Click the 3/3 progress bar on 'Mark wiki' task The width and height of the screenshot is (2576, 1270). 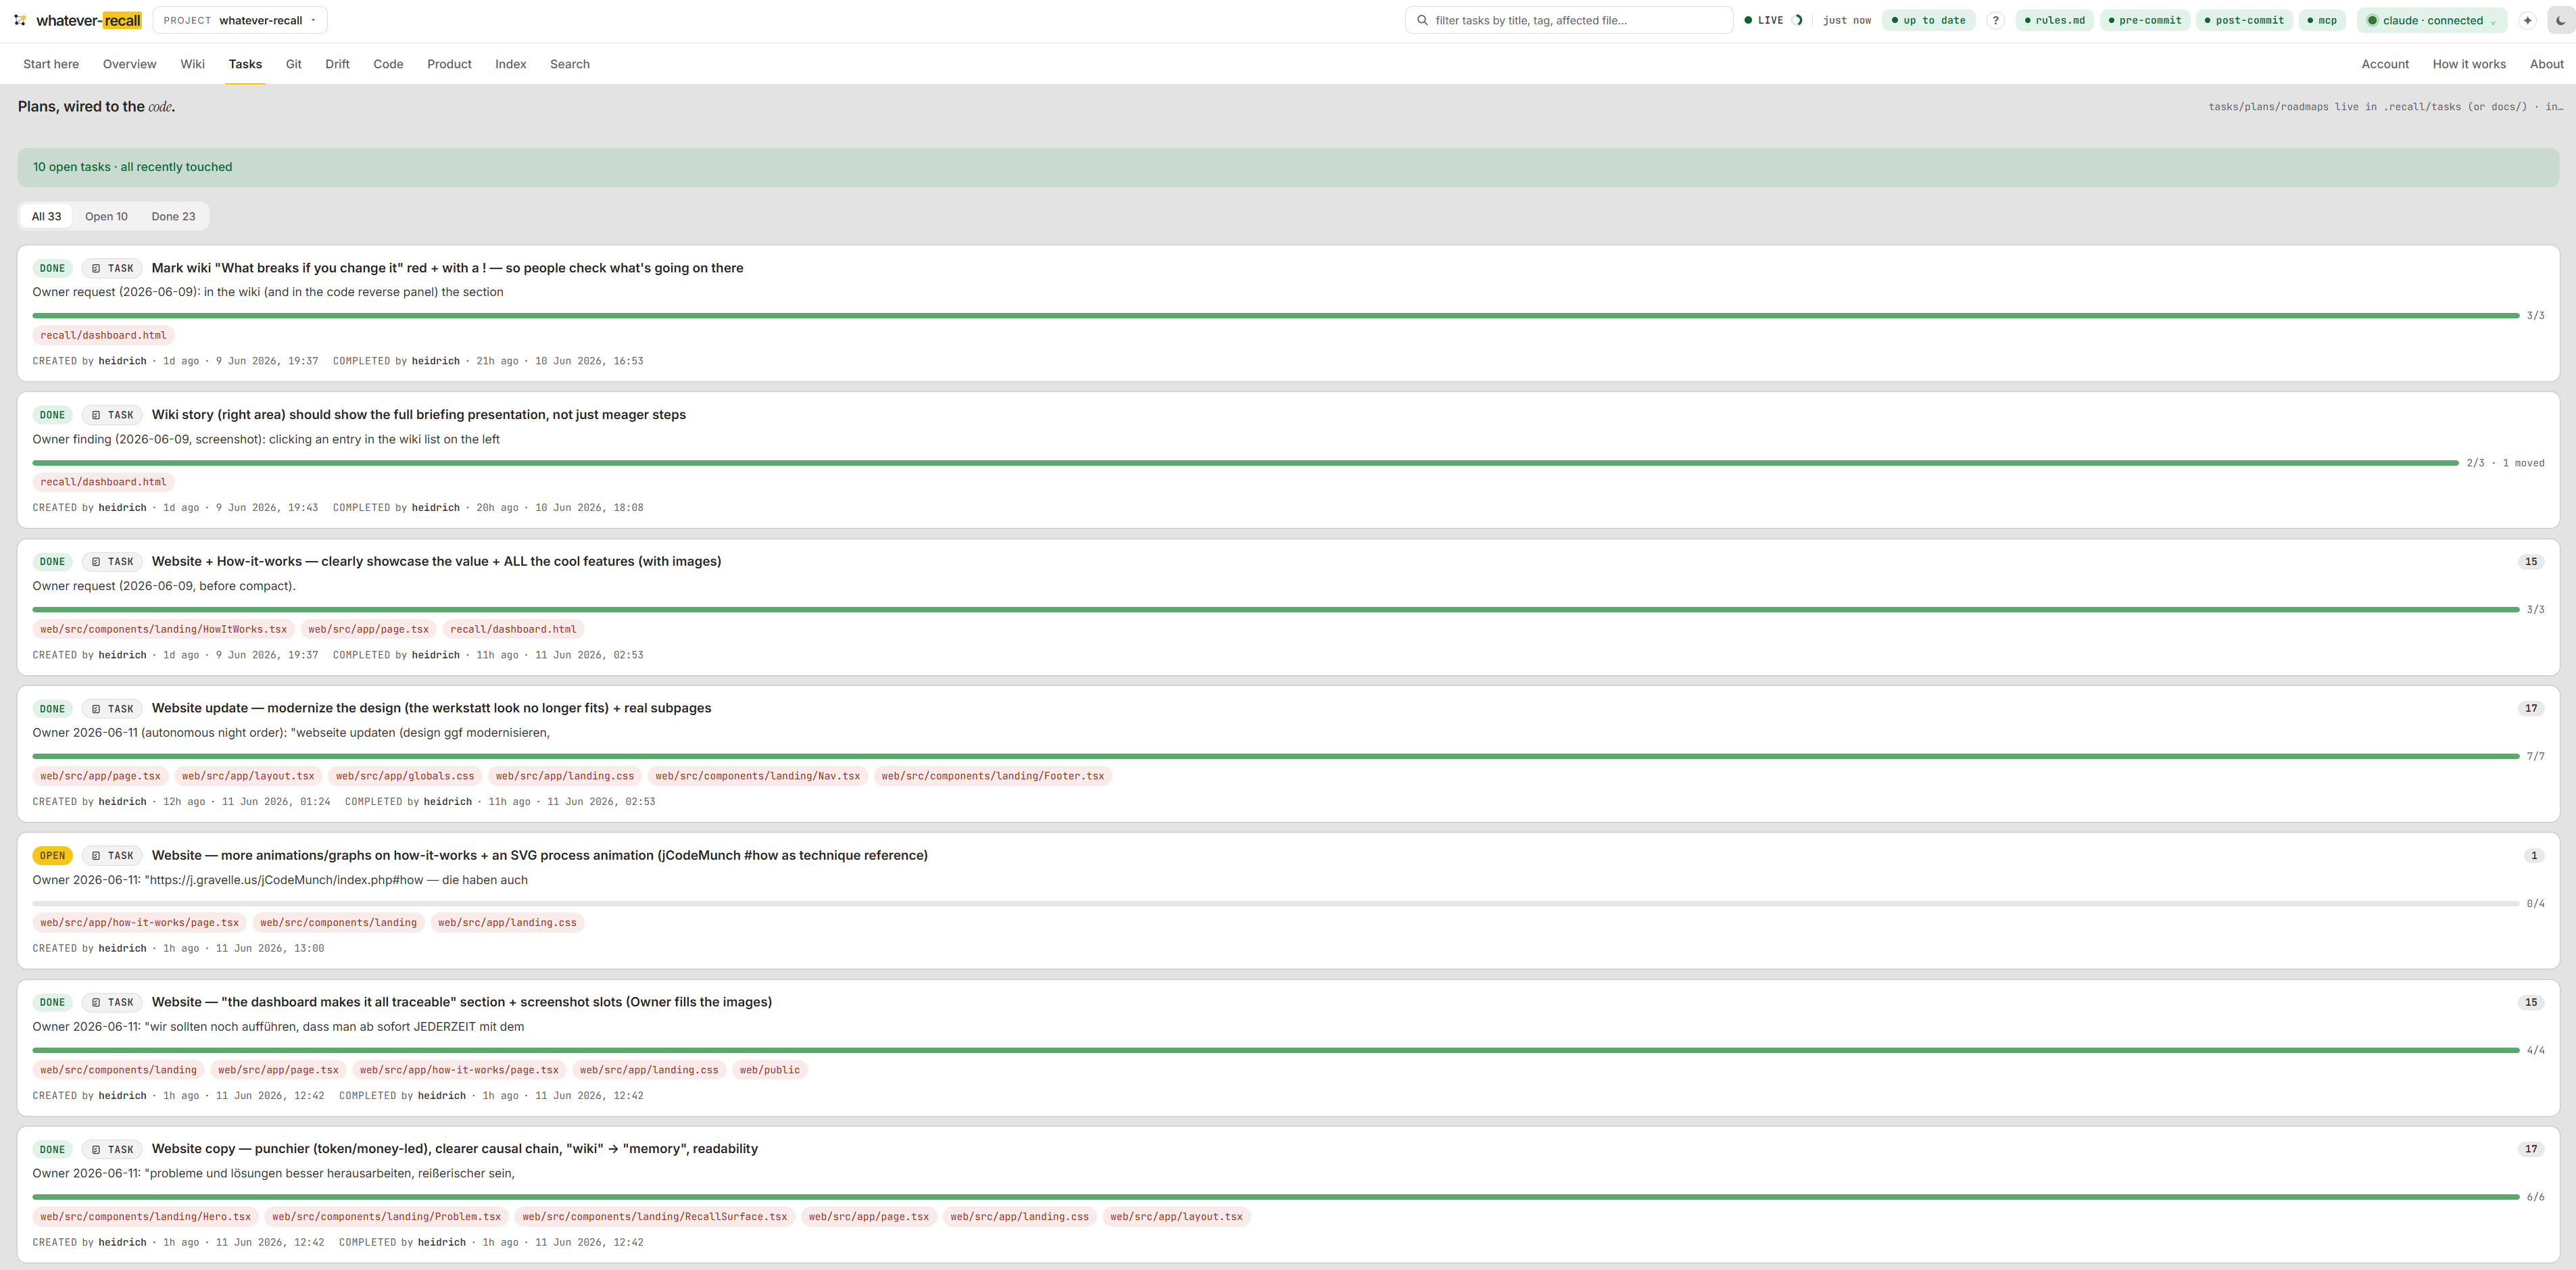1275,315
